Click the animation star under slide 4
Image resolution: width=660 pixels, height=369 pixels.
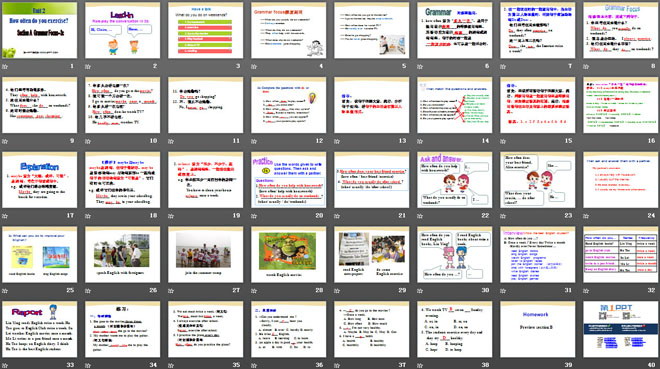click(254, 66)
